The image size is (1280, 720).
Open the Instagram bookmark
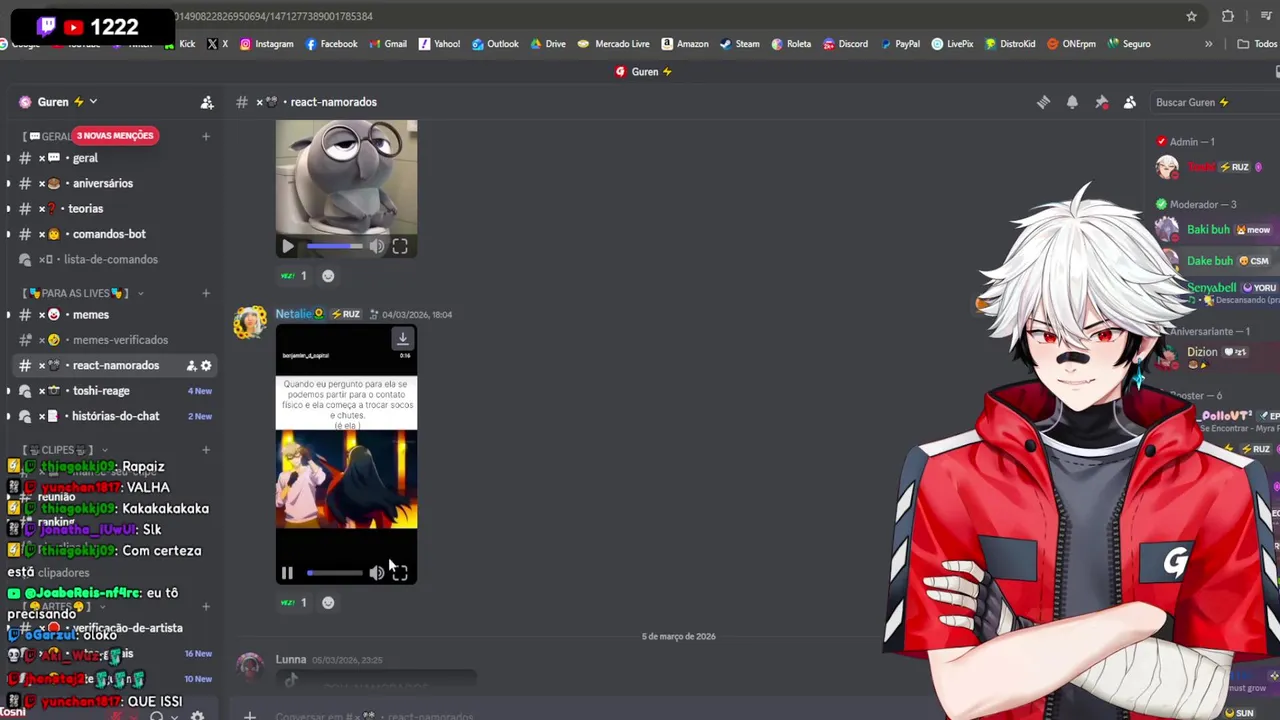coord(266,44)
